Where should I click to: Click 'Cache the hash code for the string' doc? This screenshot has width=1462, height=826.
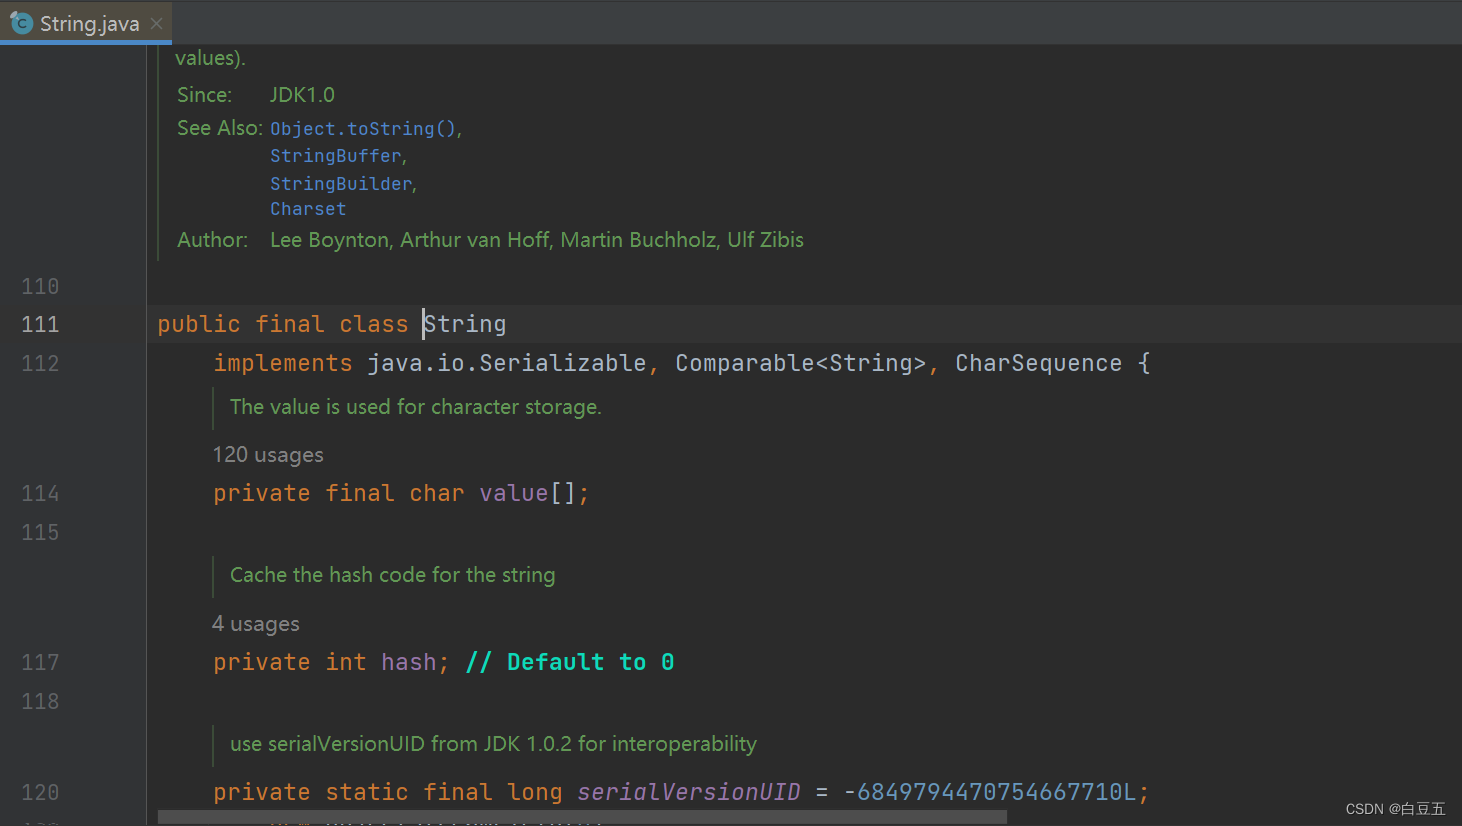click(392, 575)
